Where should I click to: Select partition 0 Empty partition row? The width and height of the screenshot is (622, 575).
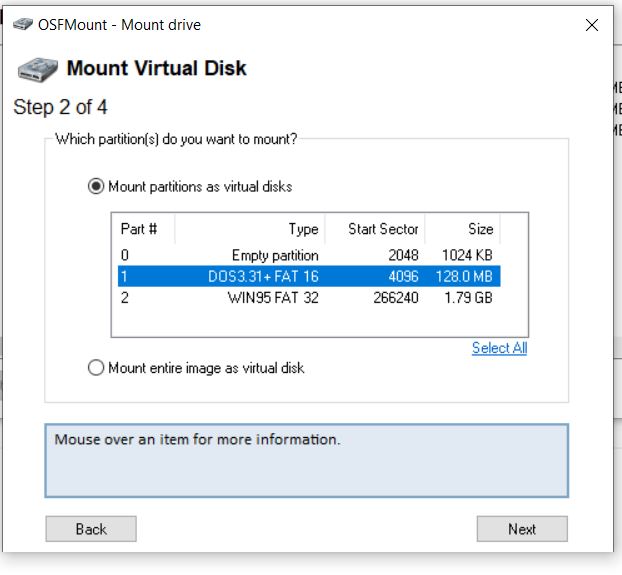309,255
